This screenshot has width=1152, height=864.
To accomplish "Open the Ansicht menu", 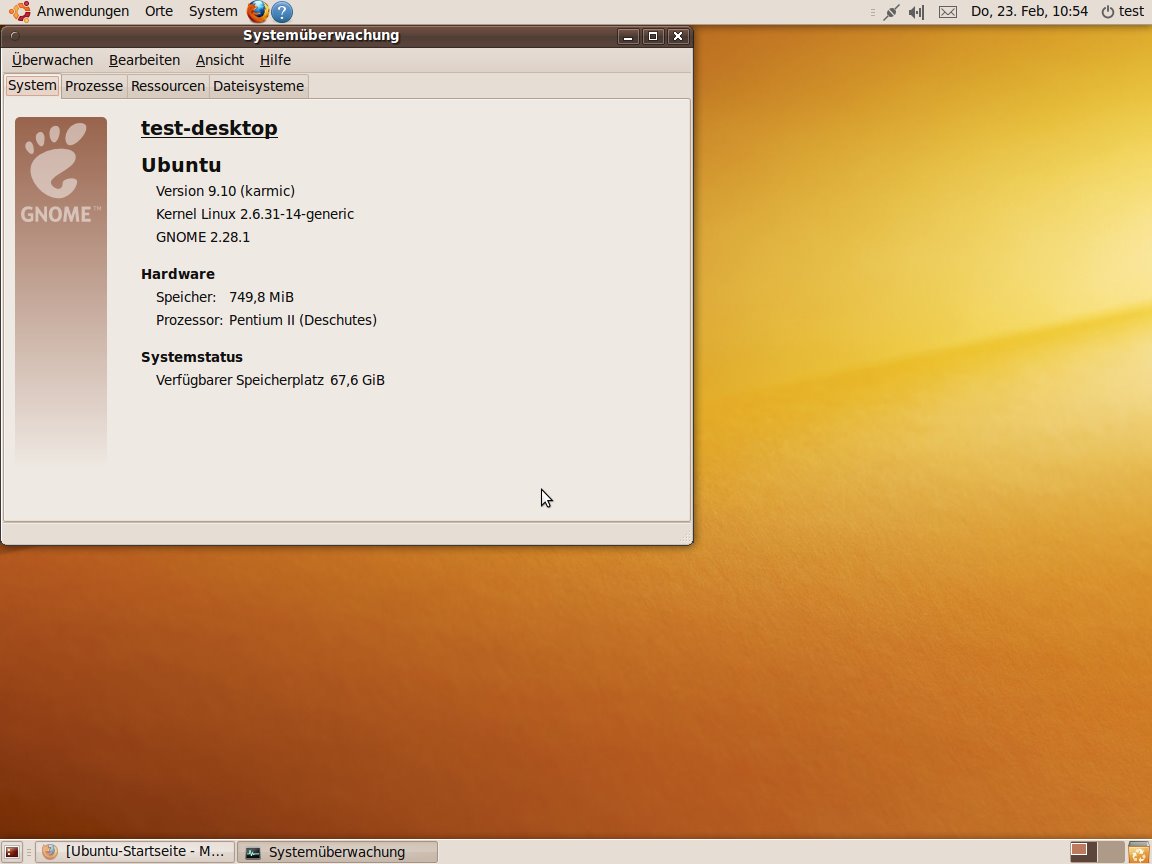I will tap(220, 60).
